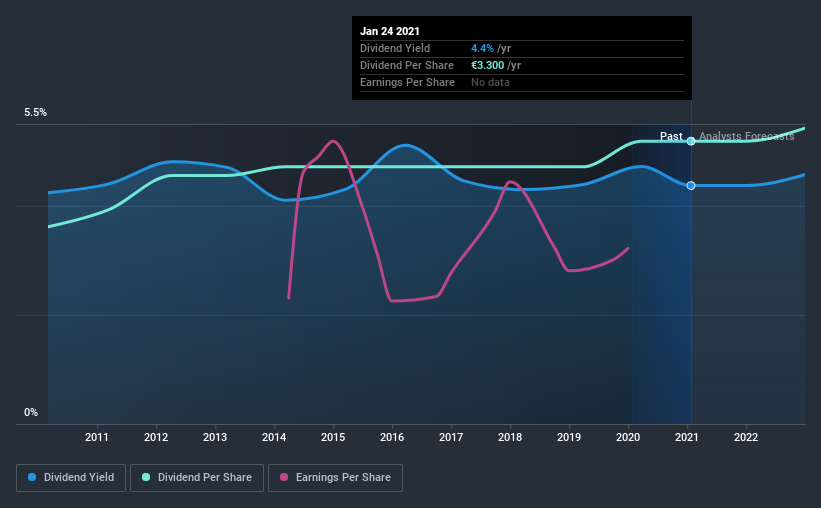Click the 2014 axis label
Image resolution: width=821 pixels, height=508 pixels.
click(x=274, y=437)
